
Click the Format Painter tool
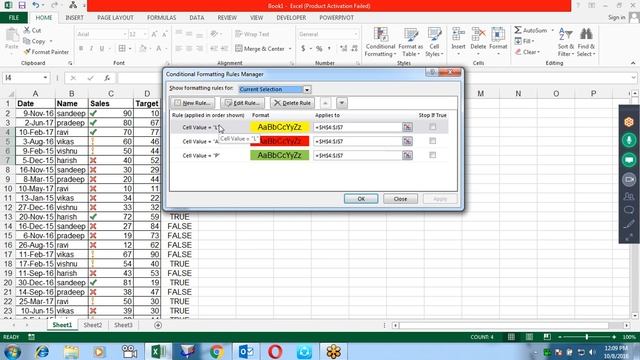click(x=46, y=52)
